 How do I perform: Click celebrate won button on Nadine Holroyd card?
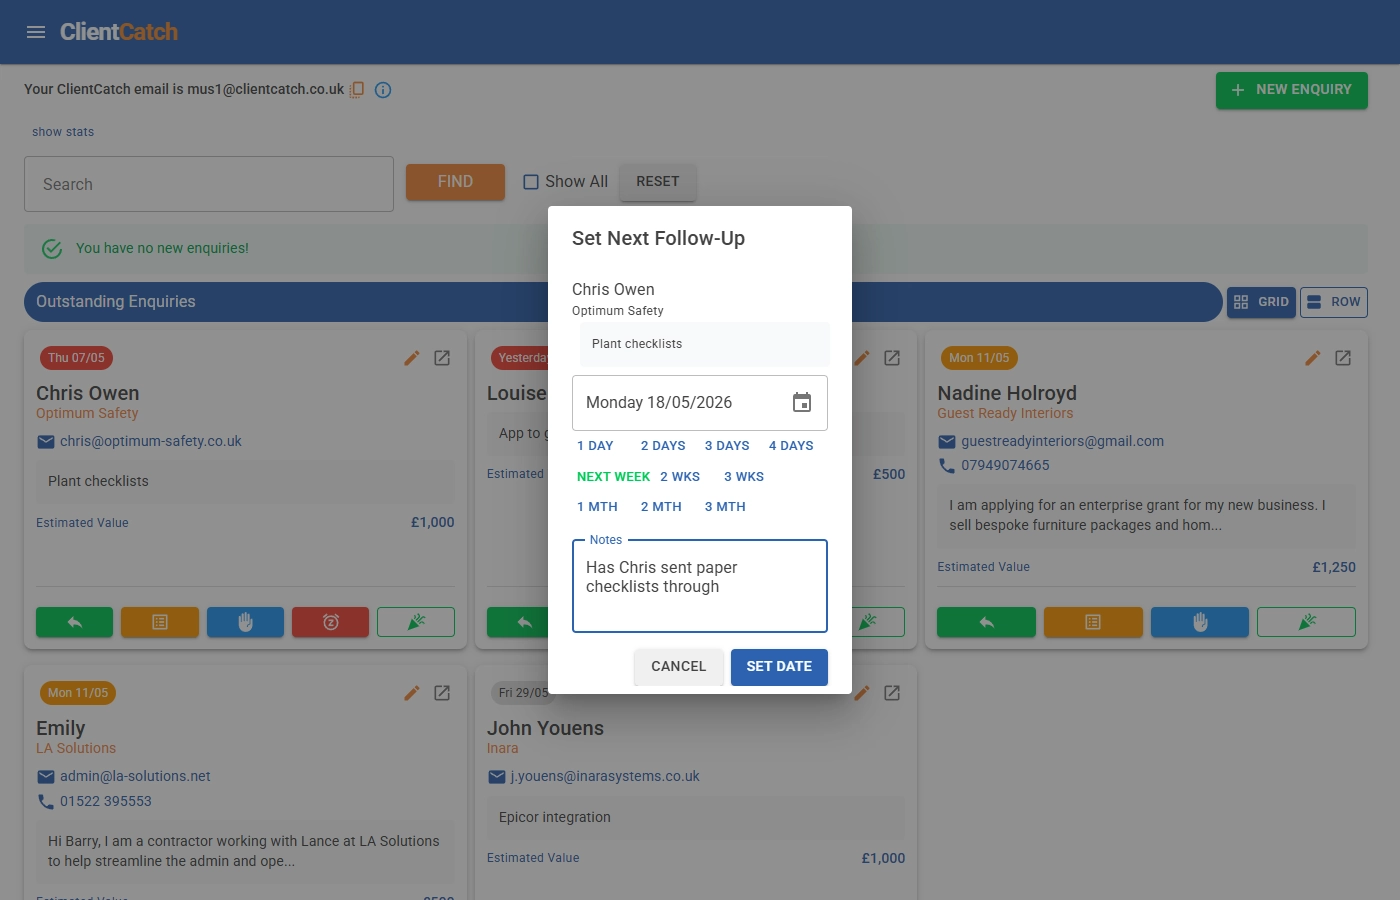click(x=1306, y=622)
